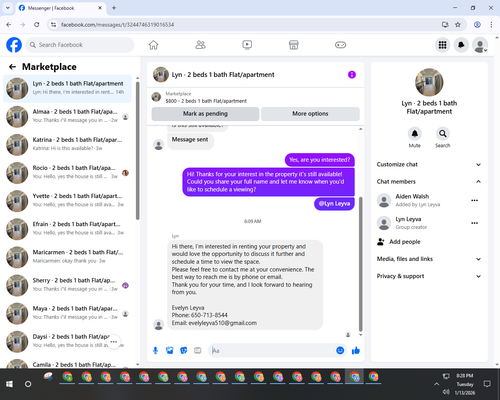The image size is (500, 400).
Task: Open the Rocio conversation
Action: (x=67, y=173)
